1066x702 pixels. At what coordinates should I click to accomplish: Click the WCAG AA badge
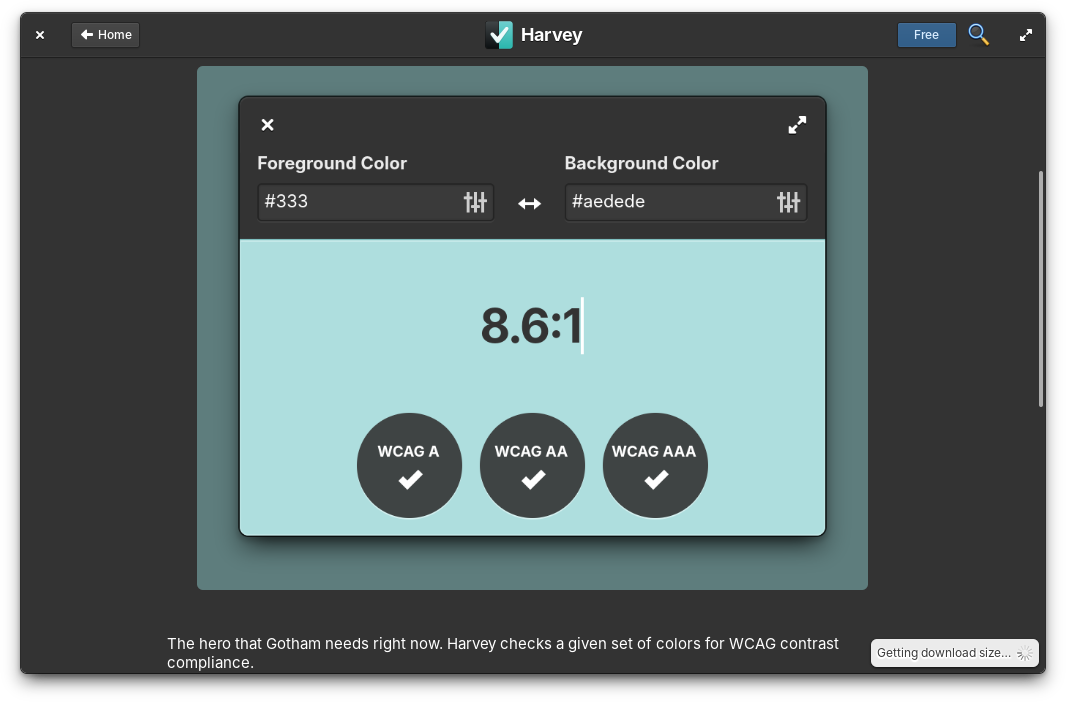tap(532, 466)
